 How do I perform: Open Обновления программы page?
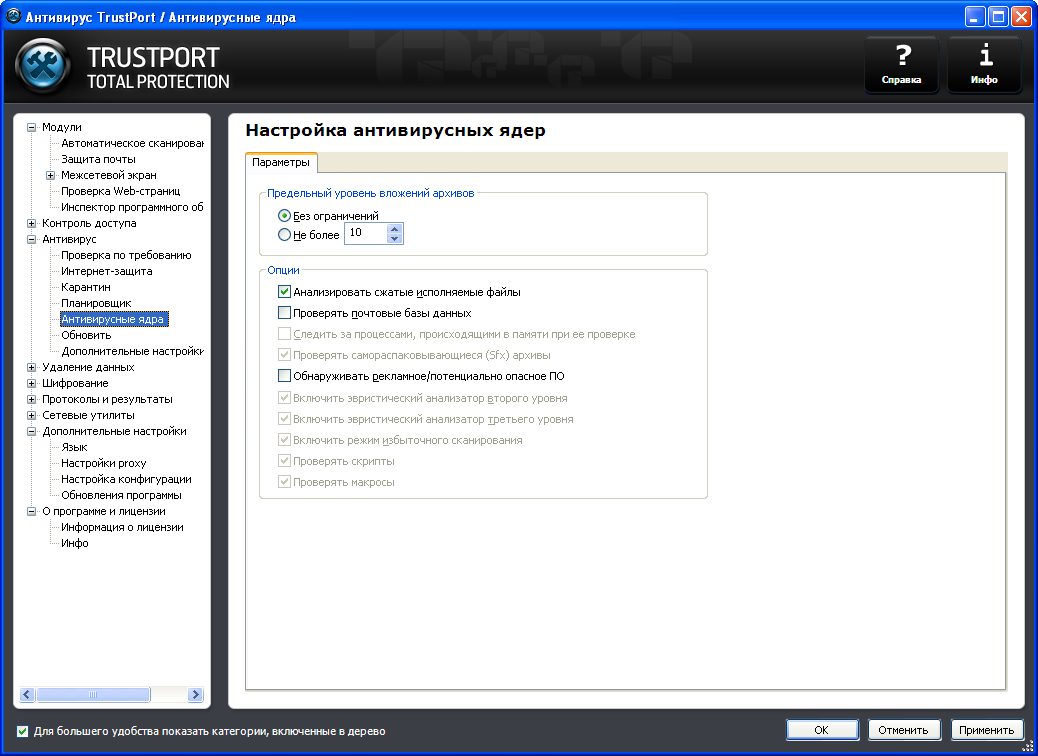pos(121,495)
